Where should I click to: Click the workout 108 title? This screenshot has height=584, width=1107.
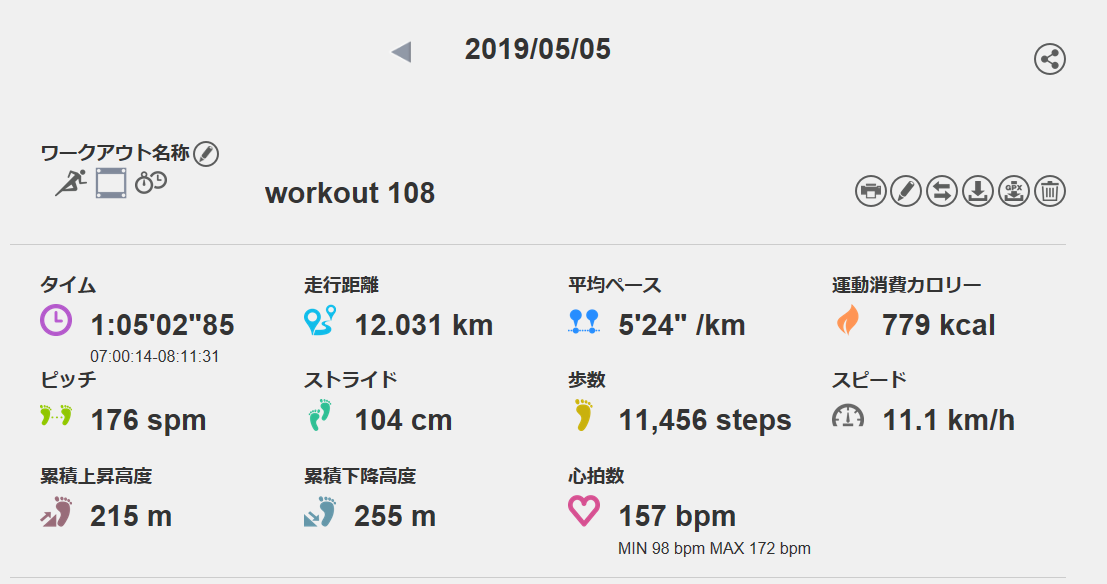350,193
